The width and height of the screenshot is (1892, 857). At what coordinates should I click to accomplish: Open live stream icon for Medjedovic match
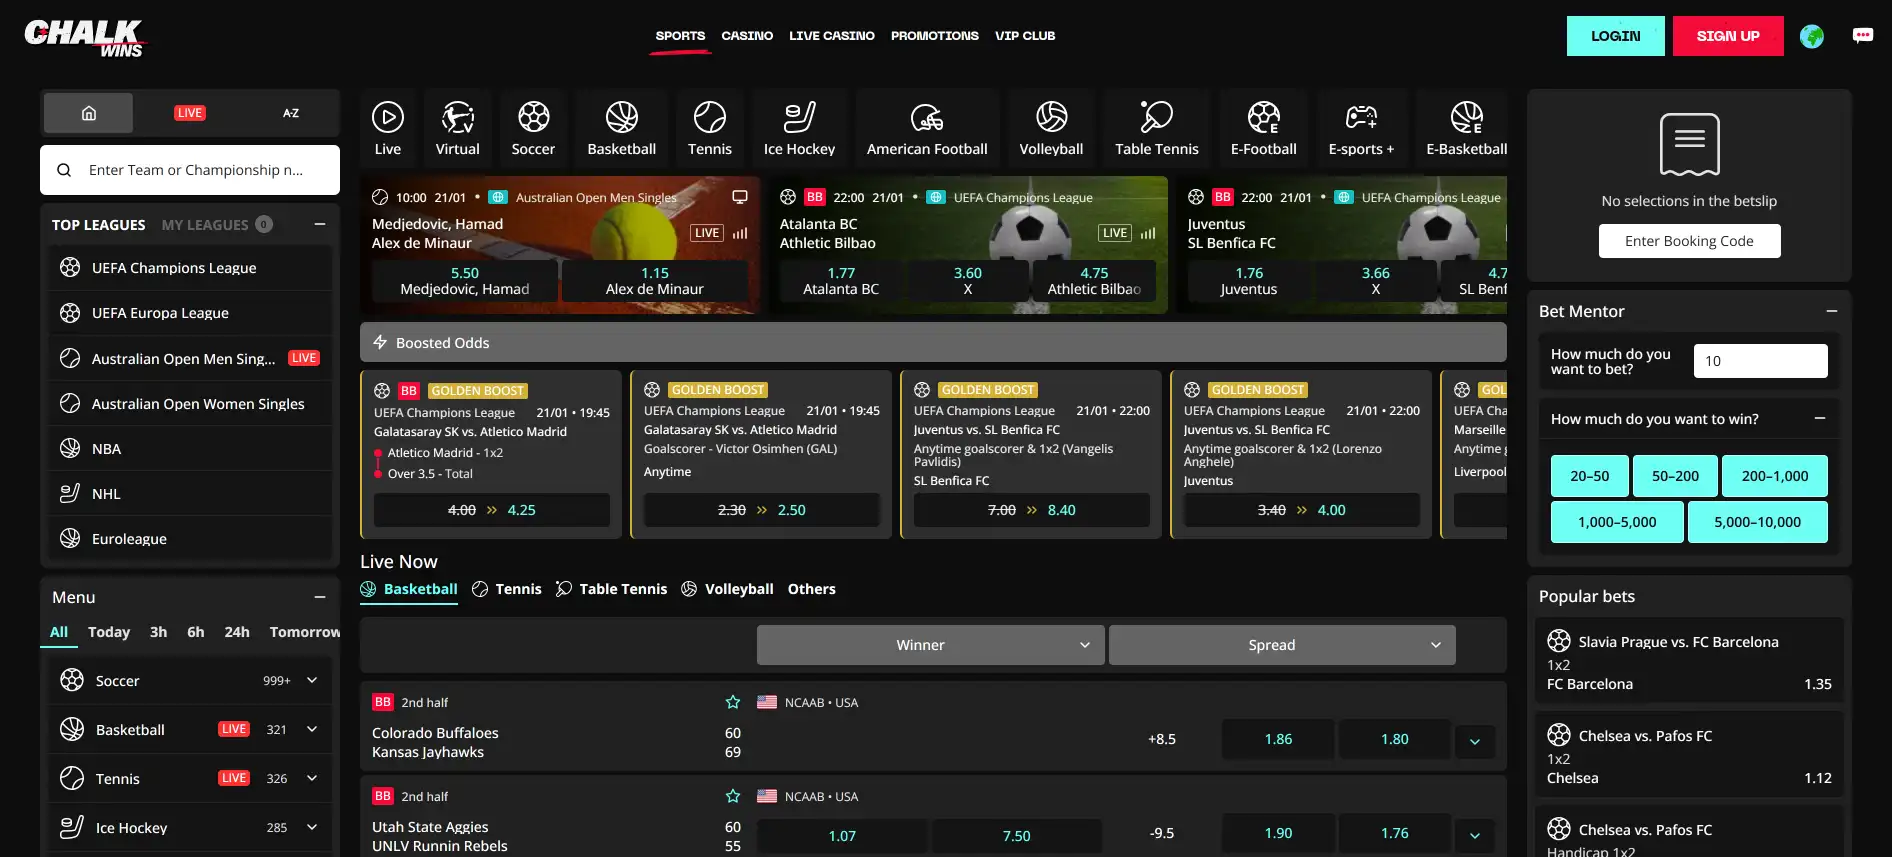740,197
